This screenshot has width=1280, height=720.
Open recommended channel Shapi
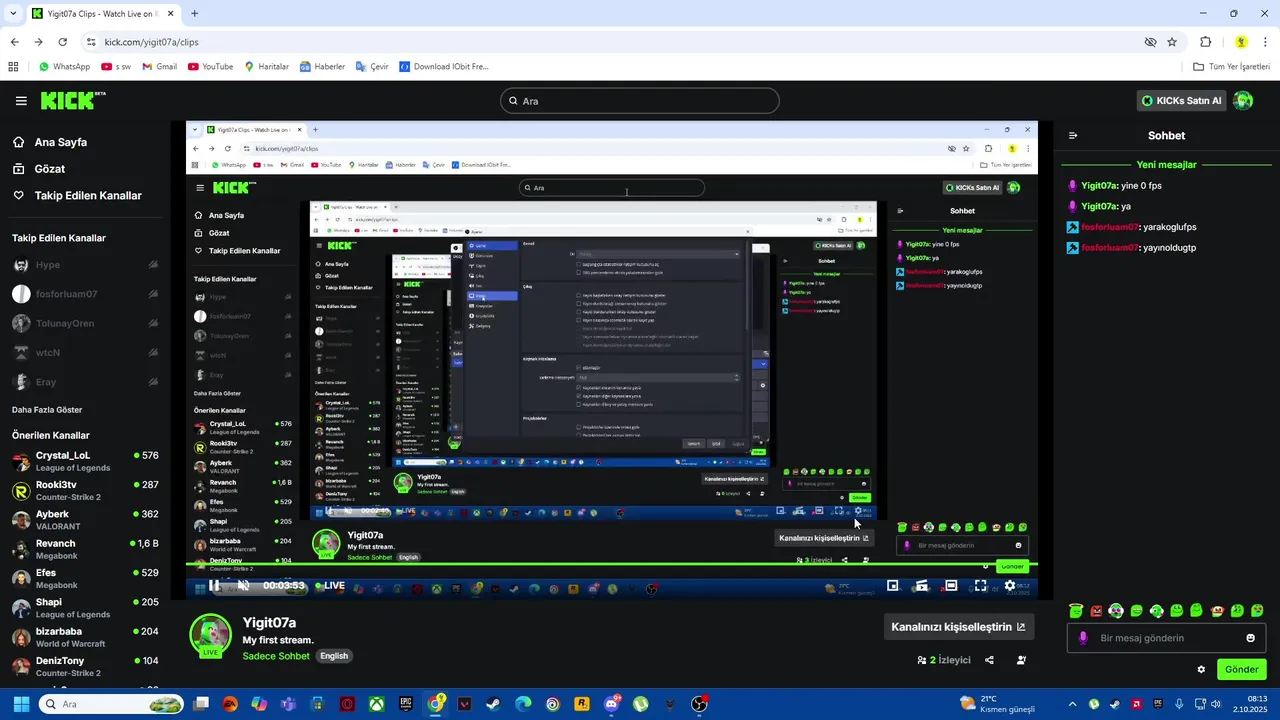tap(85, 608)
